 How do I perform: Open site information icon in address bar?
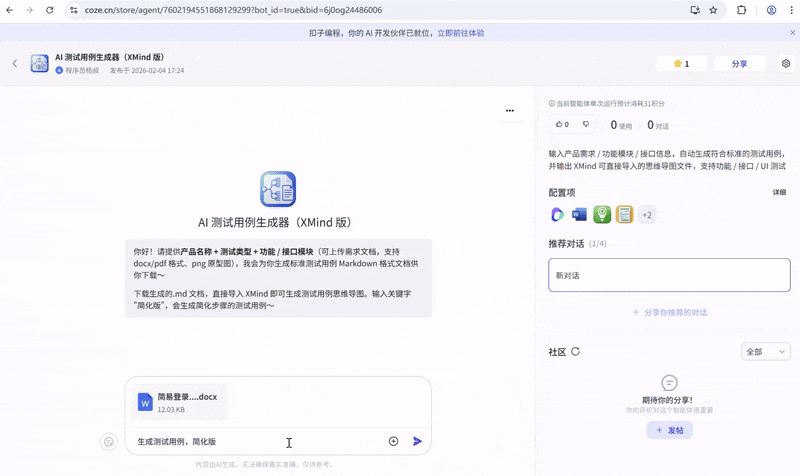[x=74, y=10]
